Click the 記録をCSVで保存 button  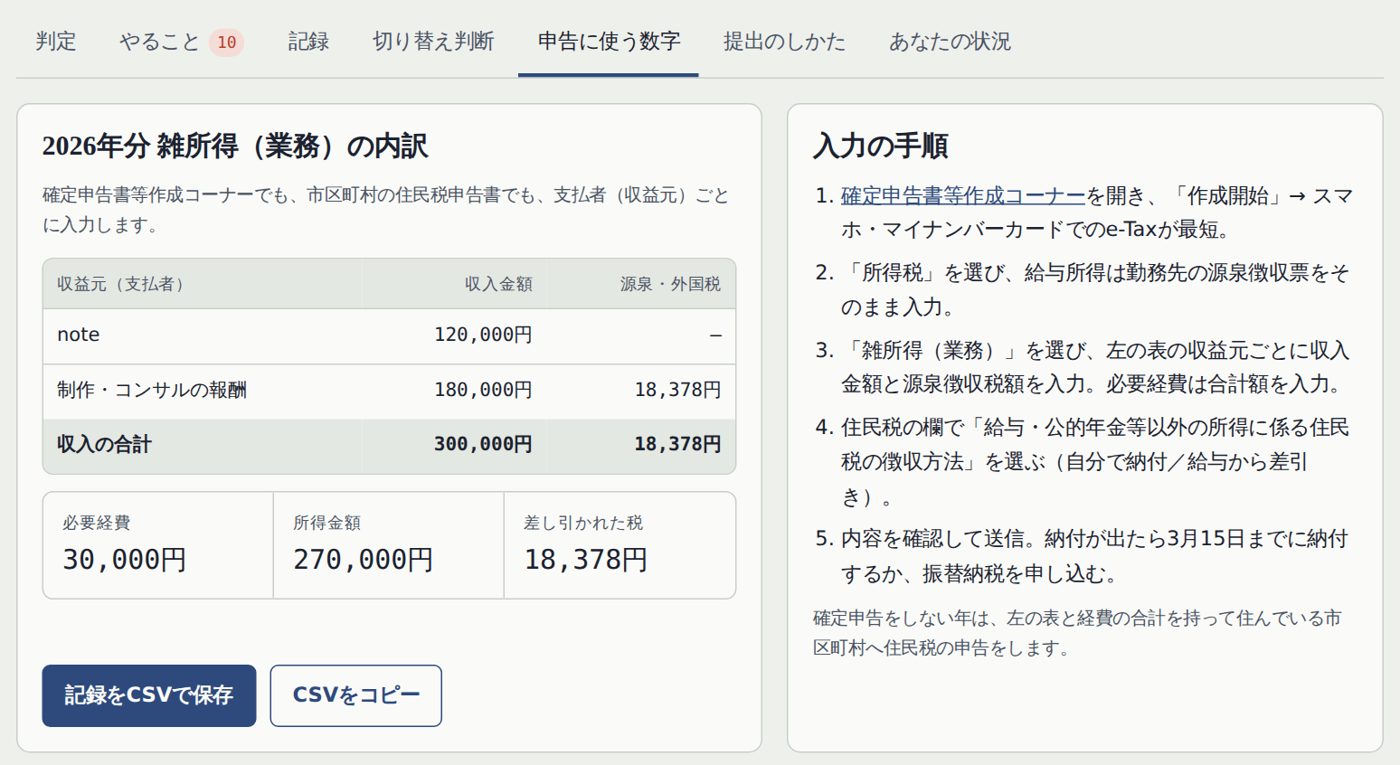tap(149, 695)
